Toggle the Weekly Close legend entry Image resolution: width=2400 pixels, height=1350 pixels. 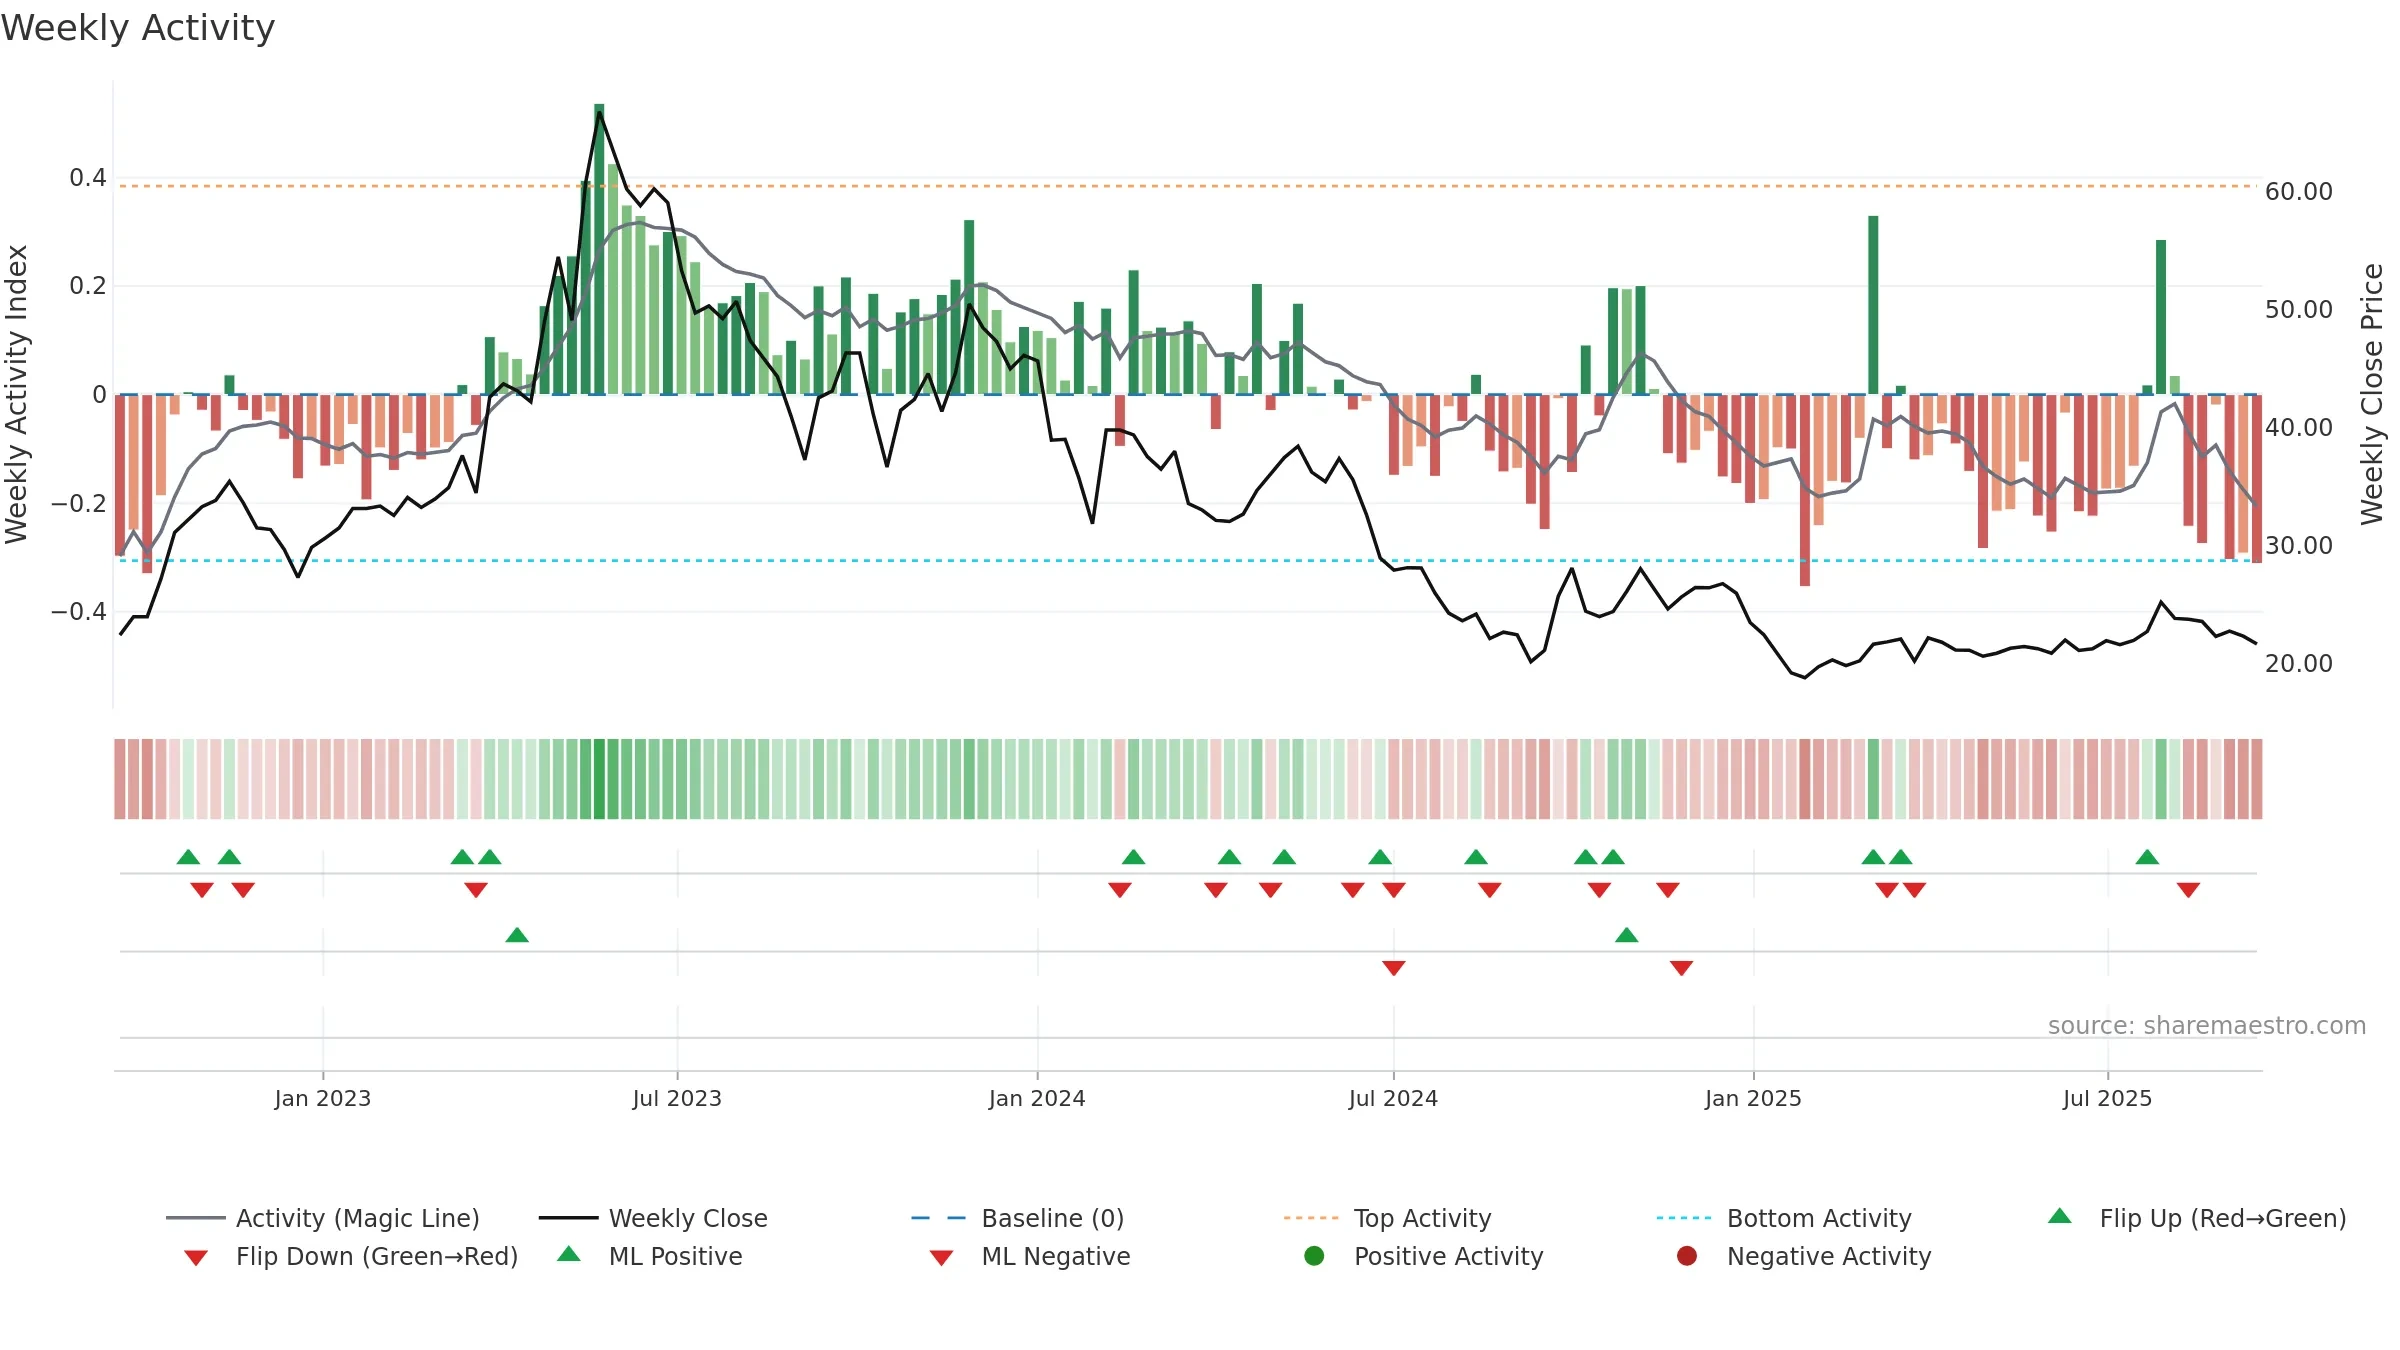pos(653,1218)
